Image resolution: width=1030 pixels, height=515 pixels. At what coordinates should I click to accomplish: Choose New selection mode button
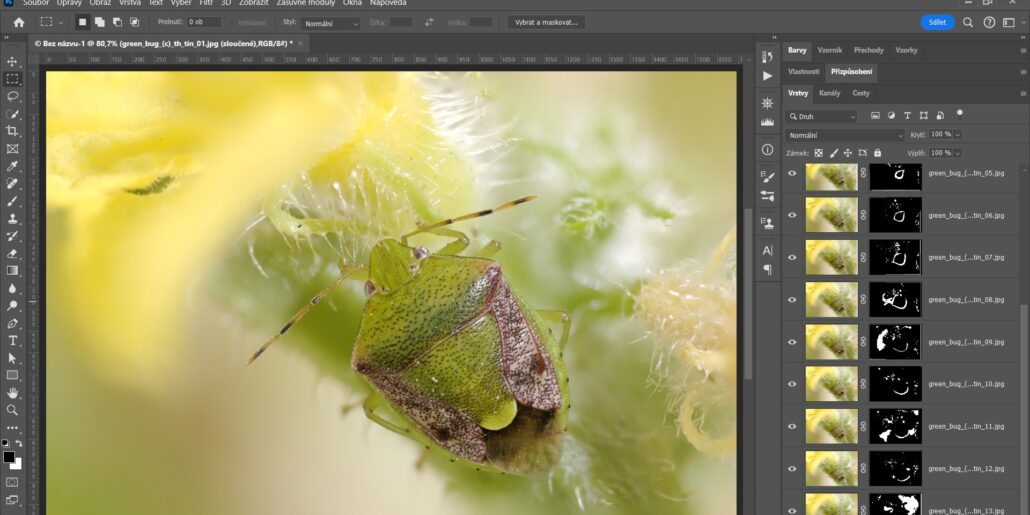83,22
